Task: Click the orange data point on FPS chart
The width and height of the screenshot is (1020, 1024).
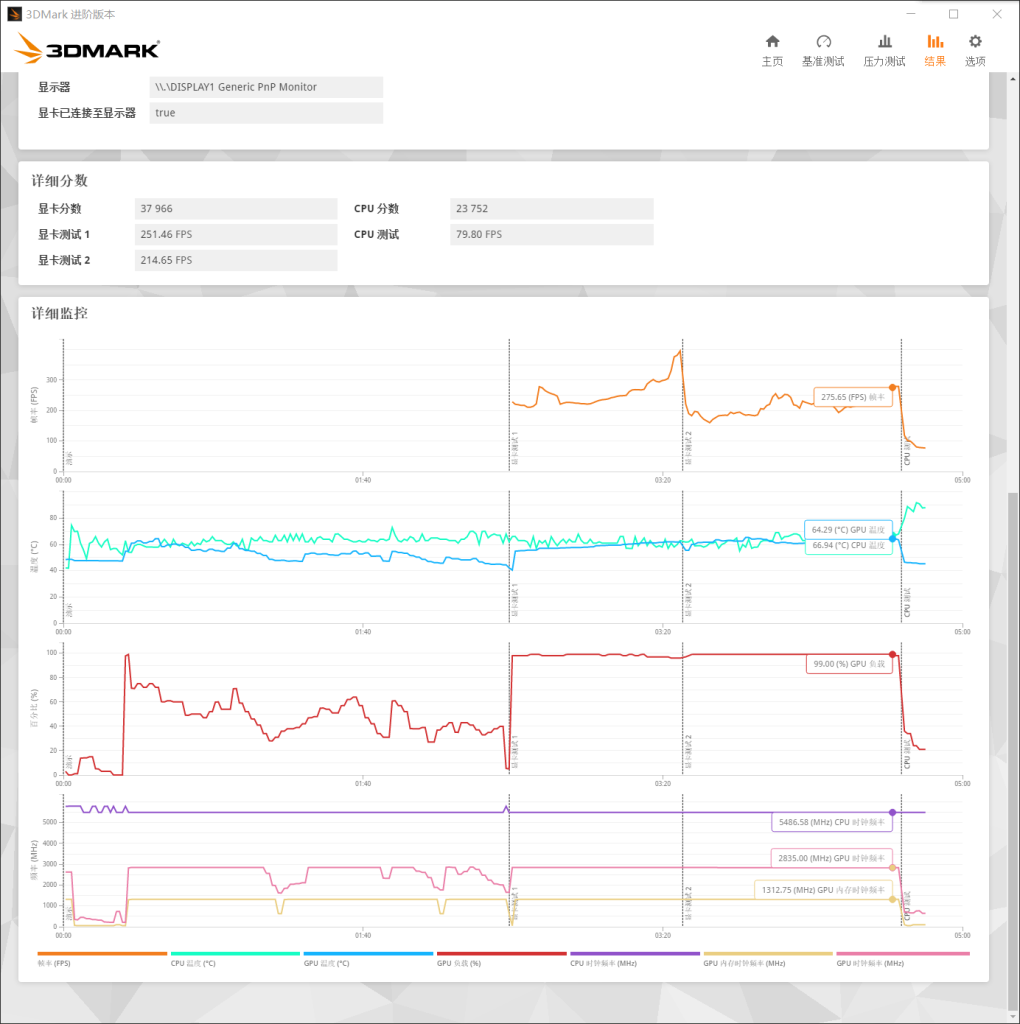Action: coord(892,387)
